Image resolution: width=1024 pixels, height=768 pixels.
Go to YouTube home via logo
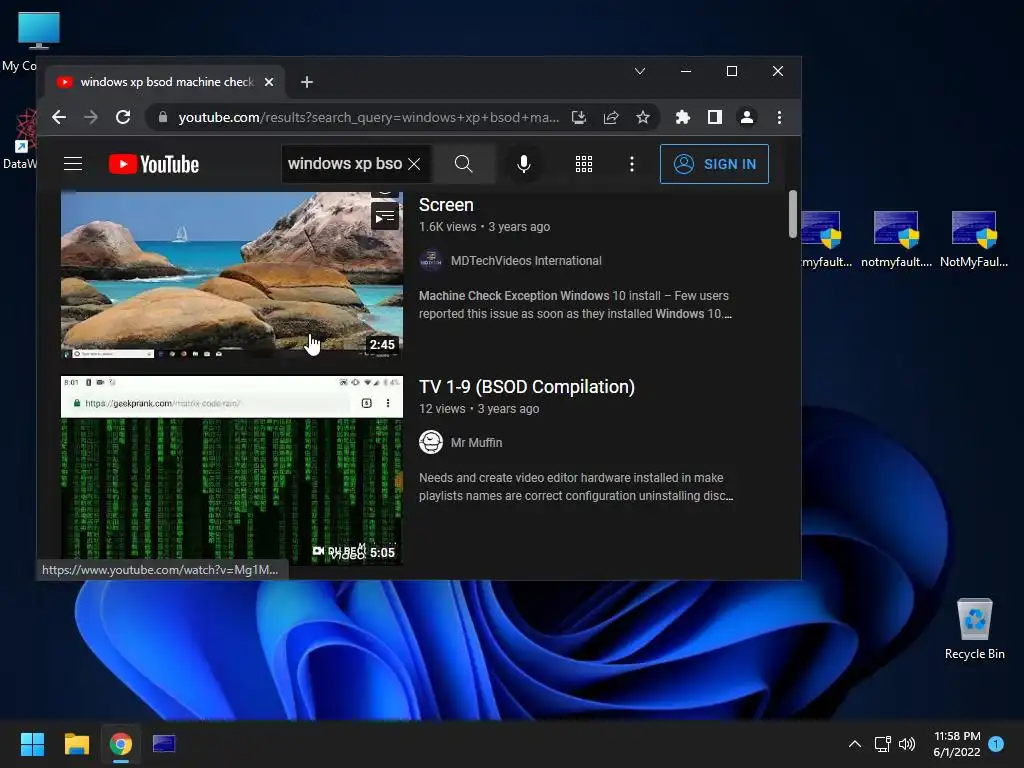(x=153, y=164)
